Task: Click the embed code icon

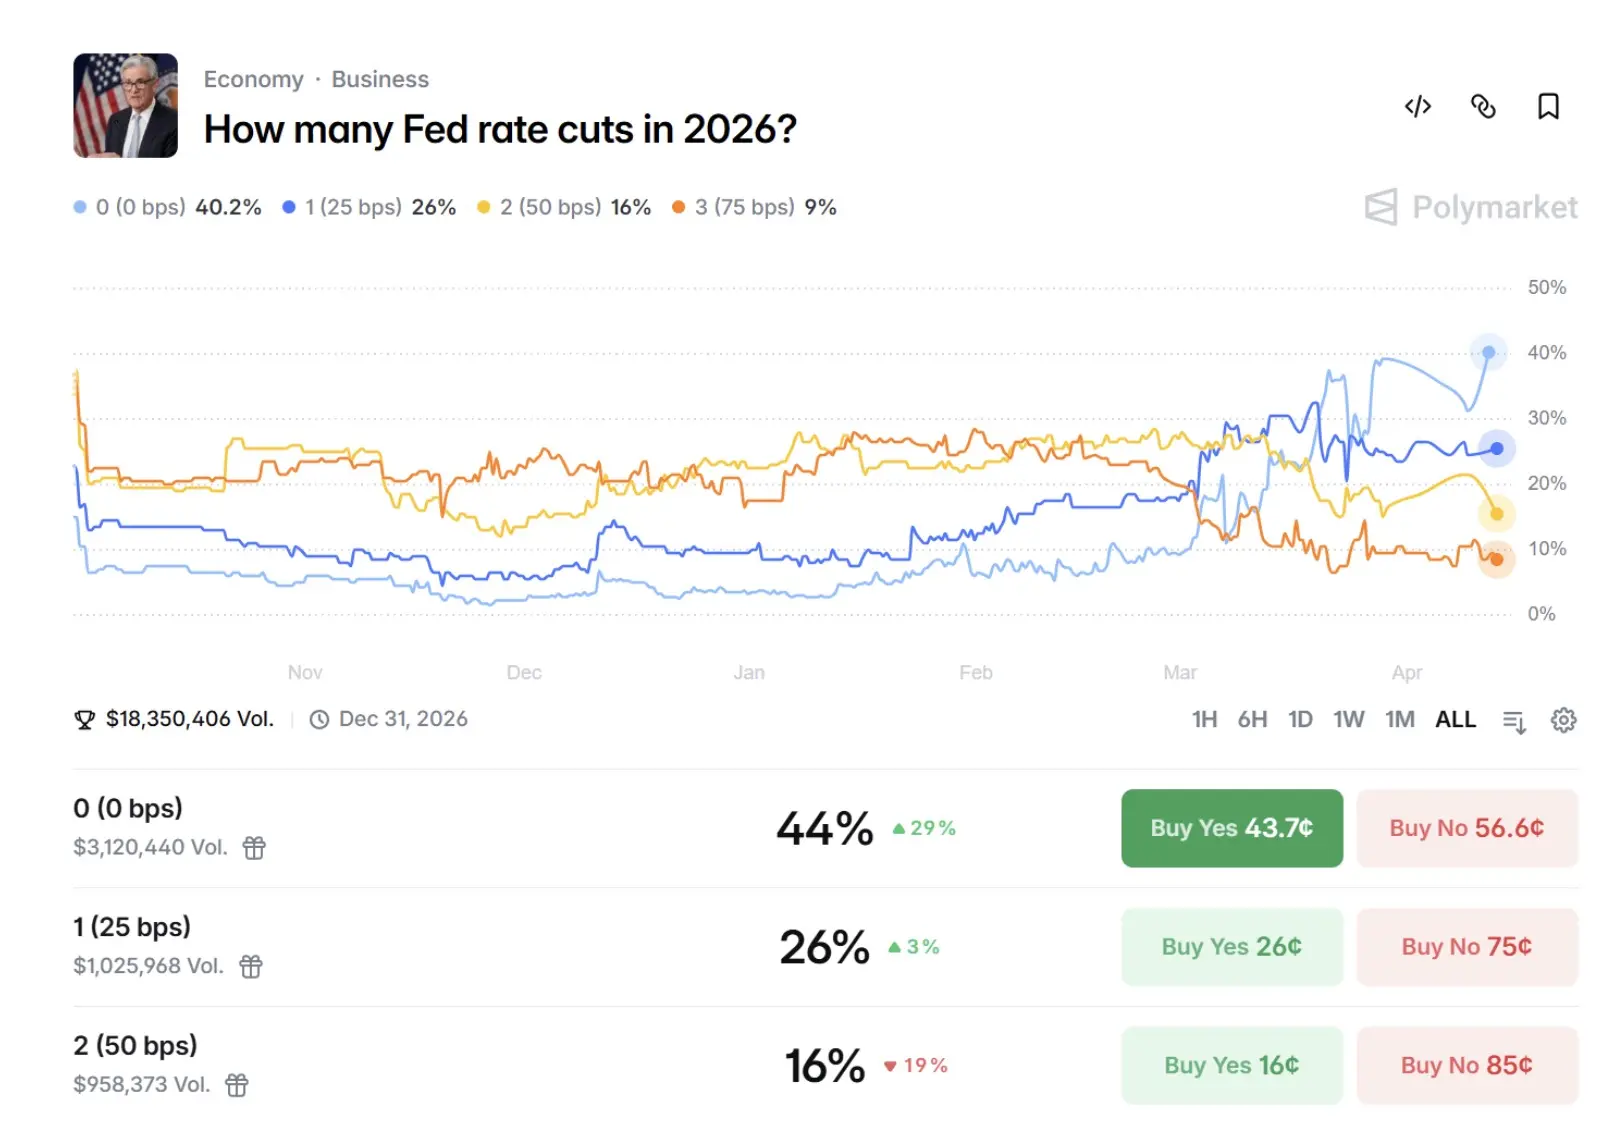Action: (x=1417, y=106)
